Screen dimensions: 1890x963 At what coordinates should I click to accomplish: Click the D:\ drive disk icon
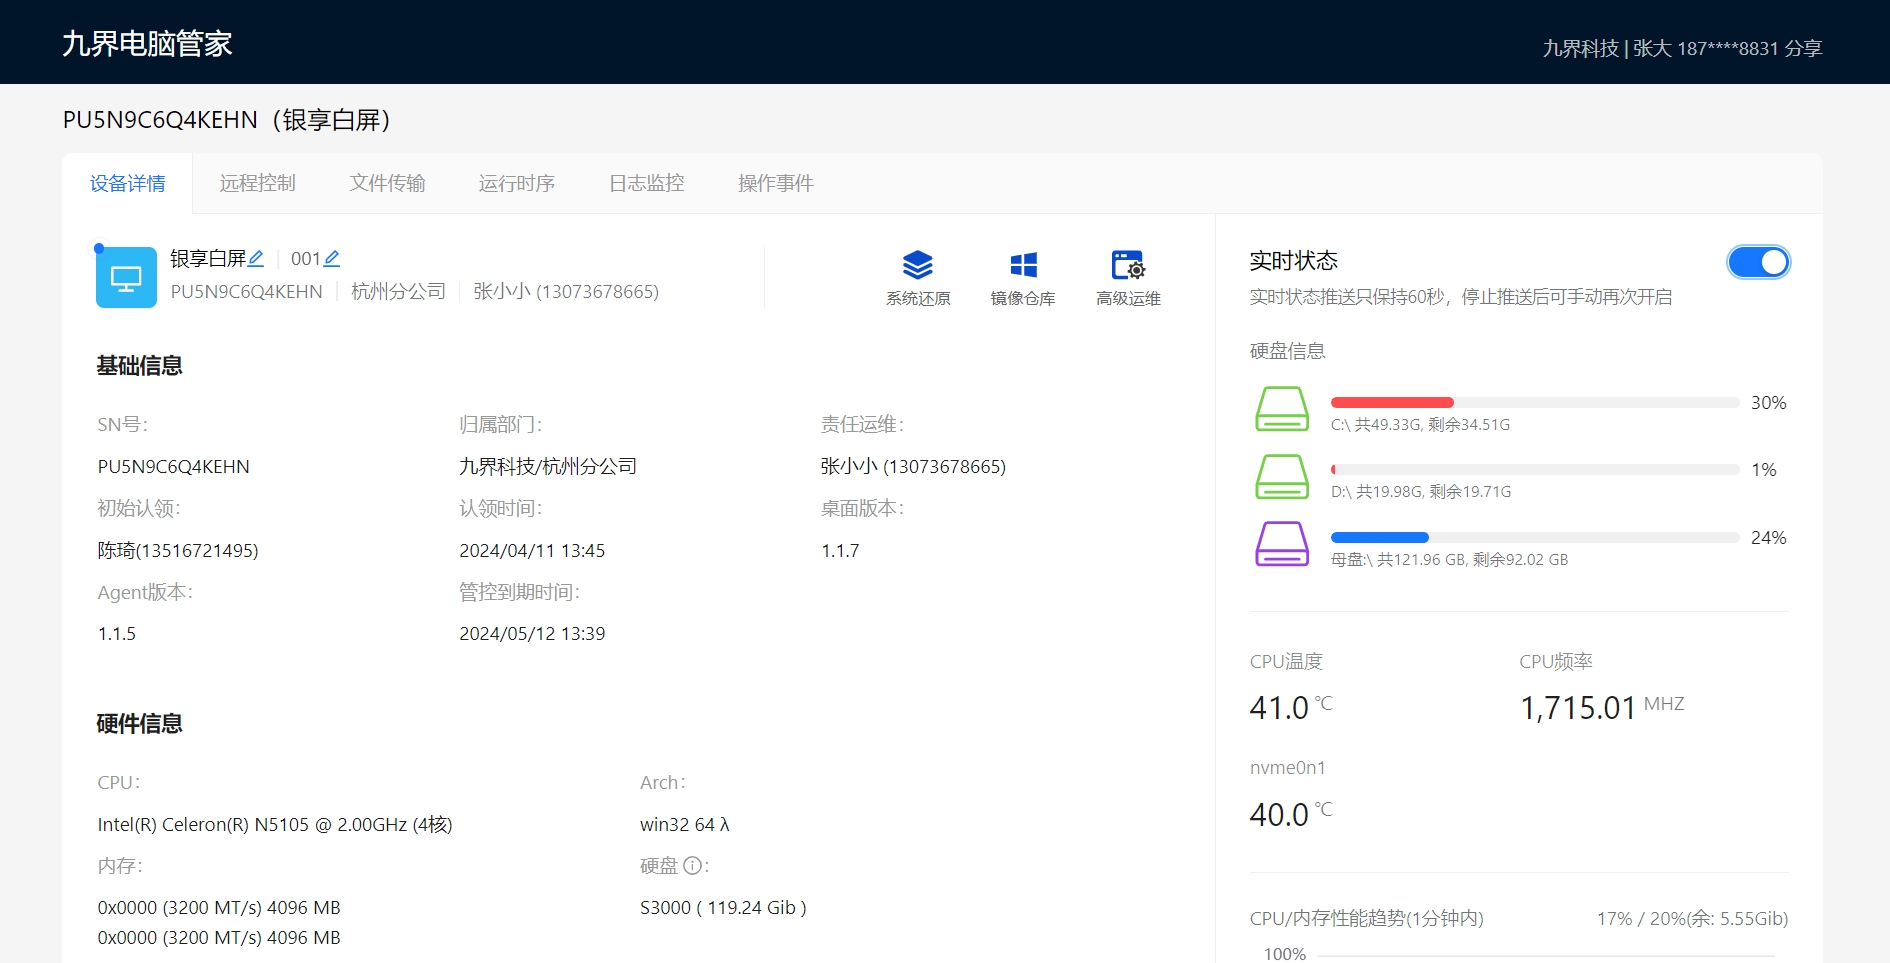click(1282, 476)
